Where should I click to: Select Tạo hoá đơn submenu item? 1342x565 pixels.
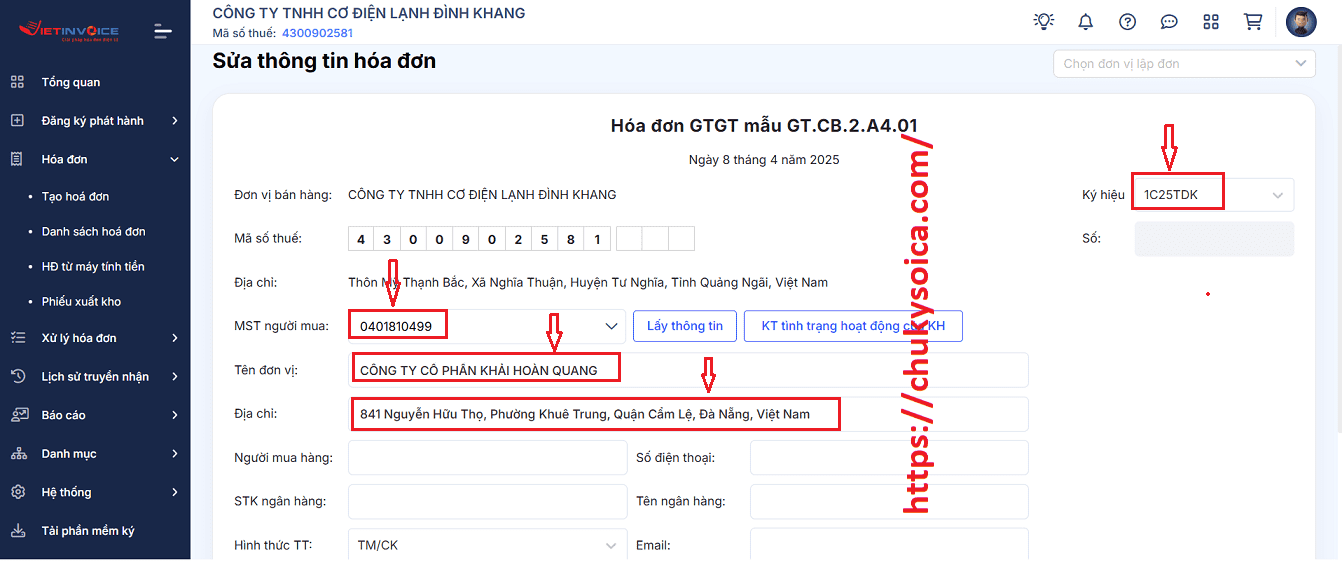pyautogui.click(x=75, y=197)
